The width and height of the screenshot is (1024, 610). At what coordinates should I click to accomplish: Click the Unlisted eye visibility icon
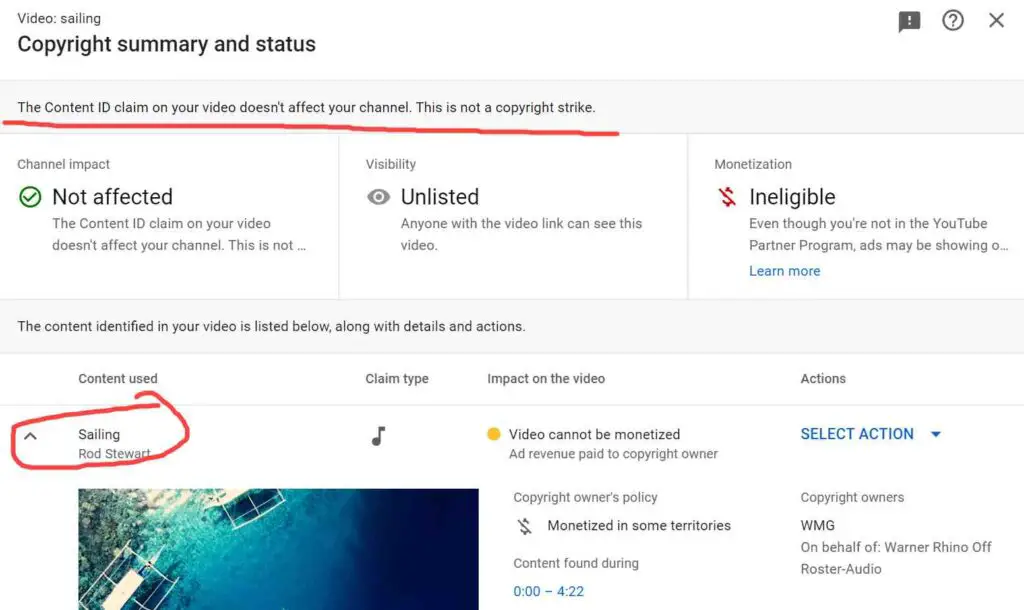378,197
